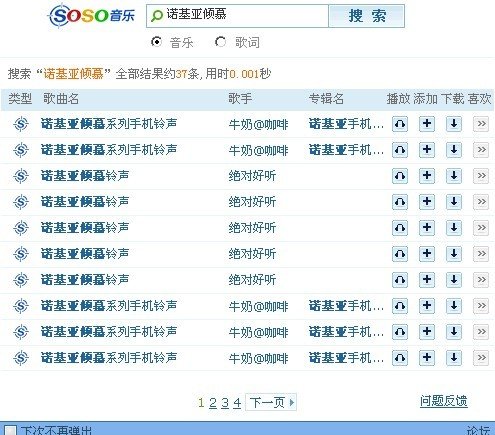The image size is (495, 435).
Task: Download the first row ringtone
Action: tap(454, 124)
